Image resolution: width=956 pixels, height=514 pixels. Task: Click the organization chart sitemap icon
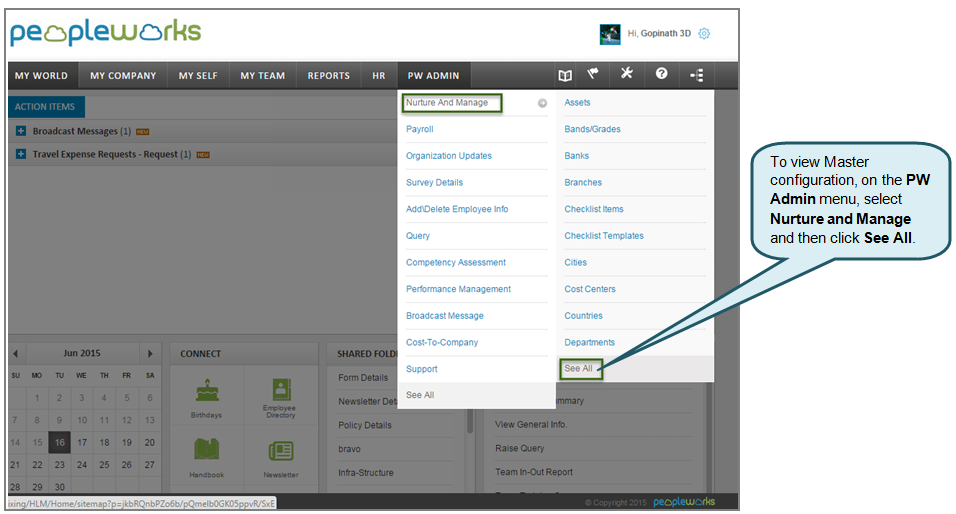click(696, 75)
